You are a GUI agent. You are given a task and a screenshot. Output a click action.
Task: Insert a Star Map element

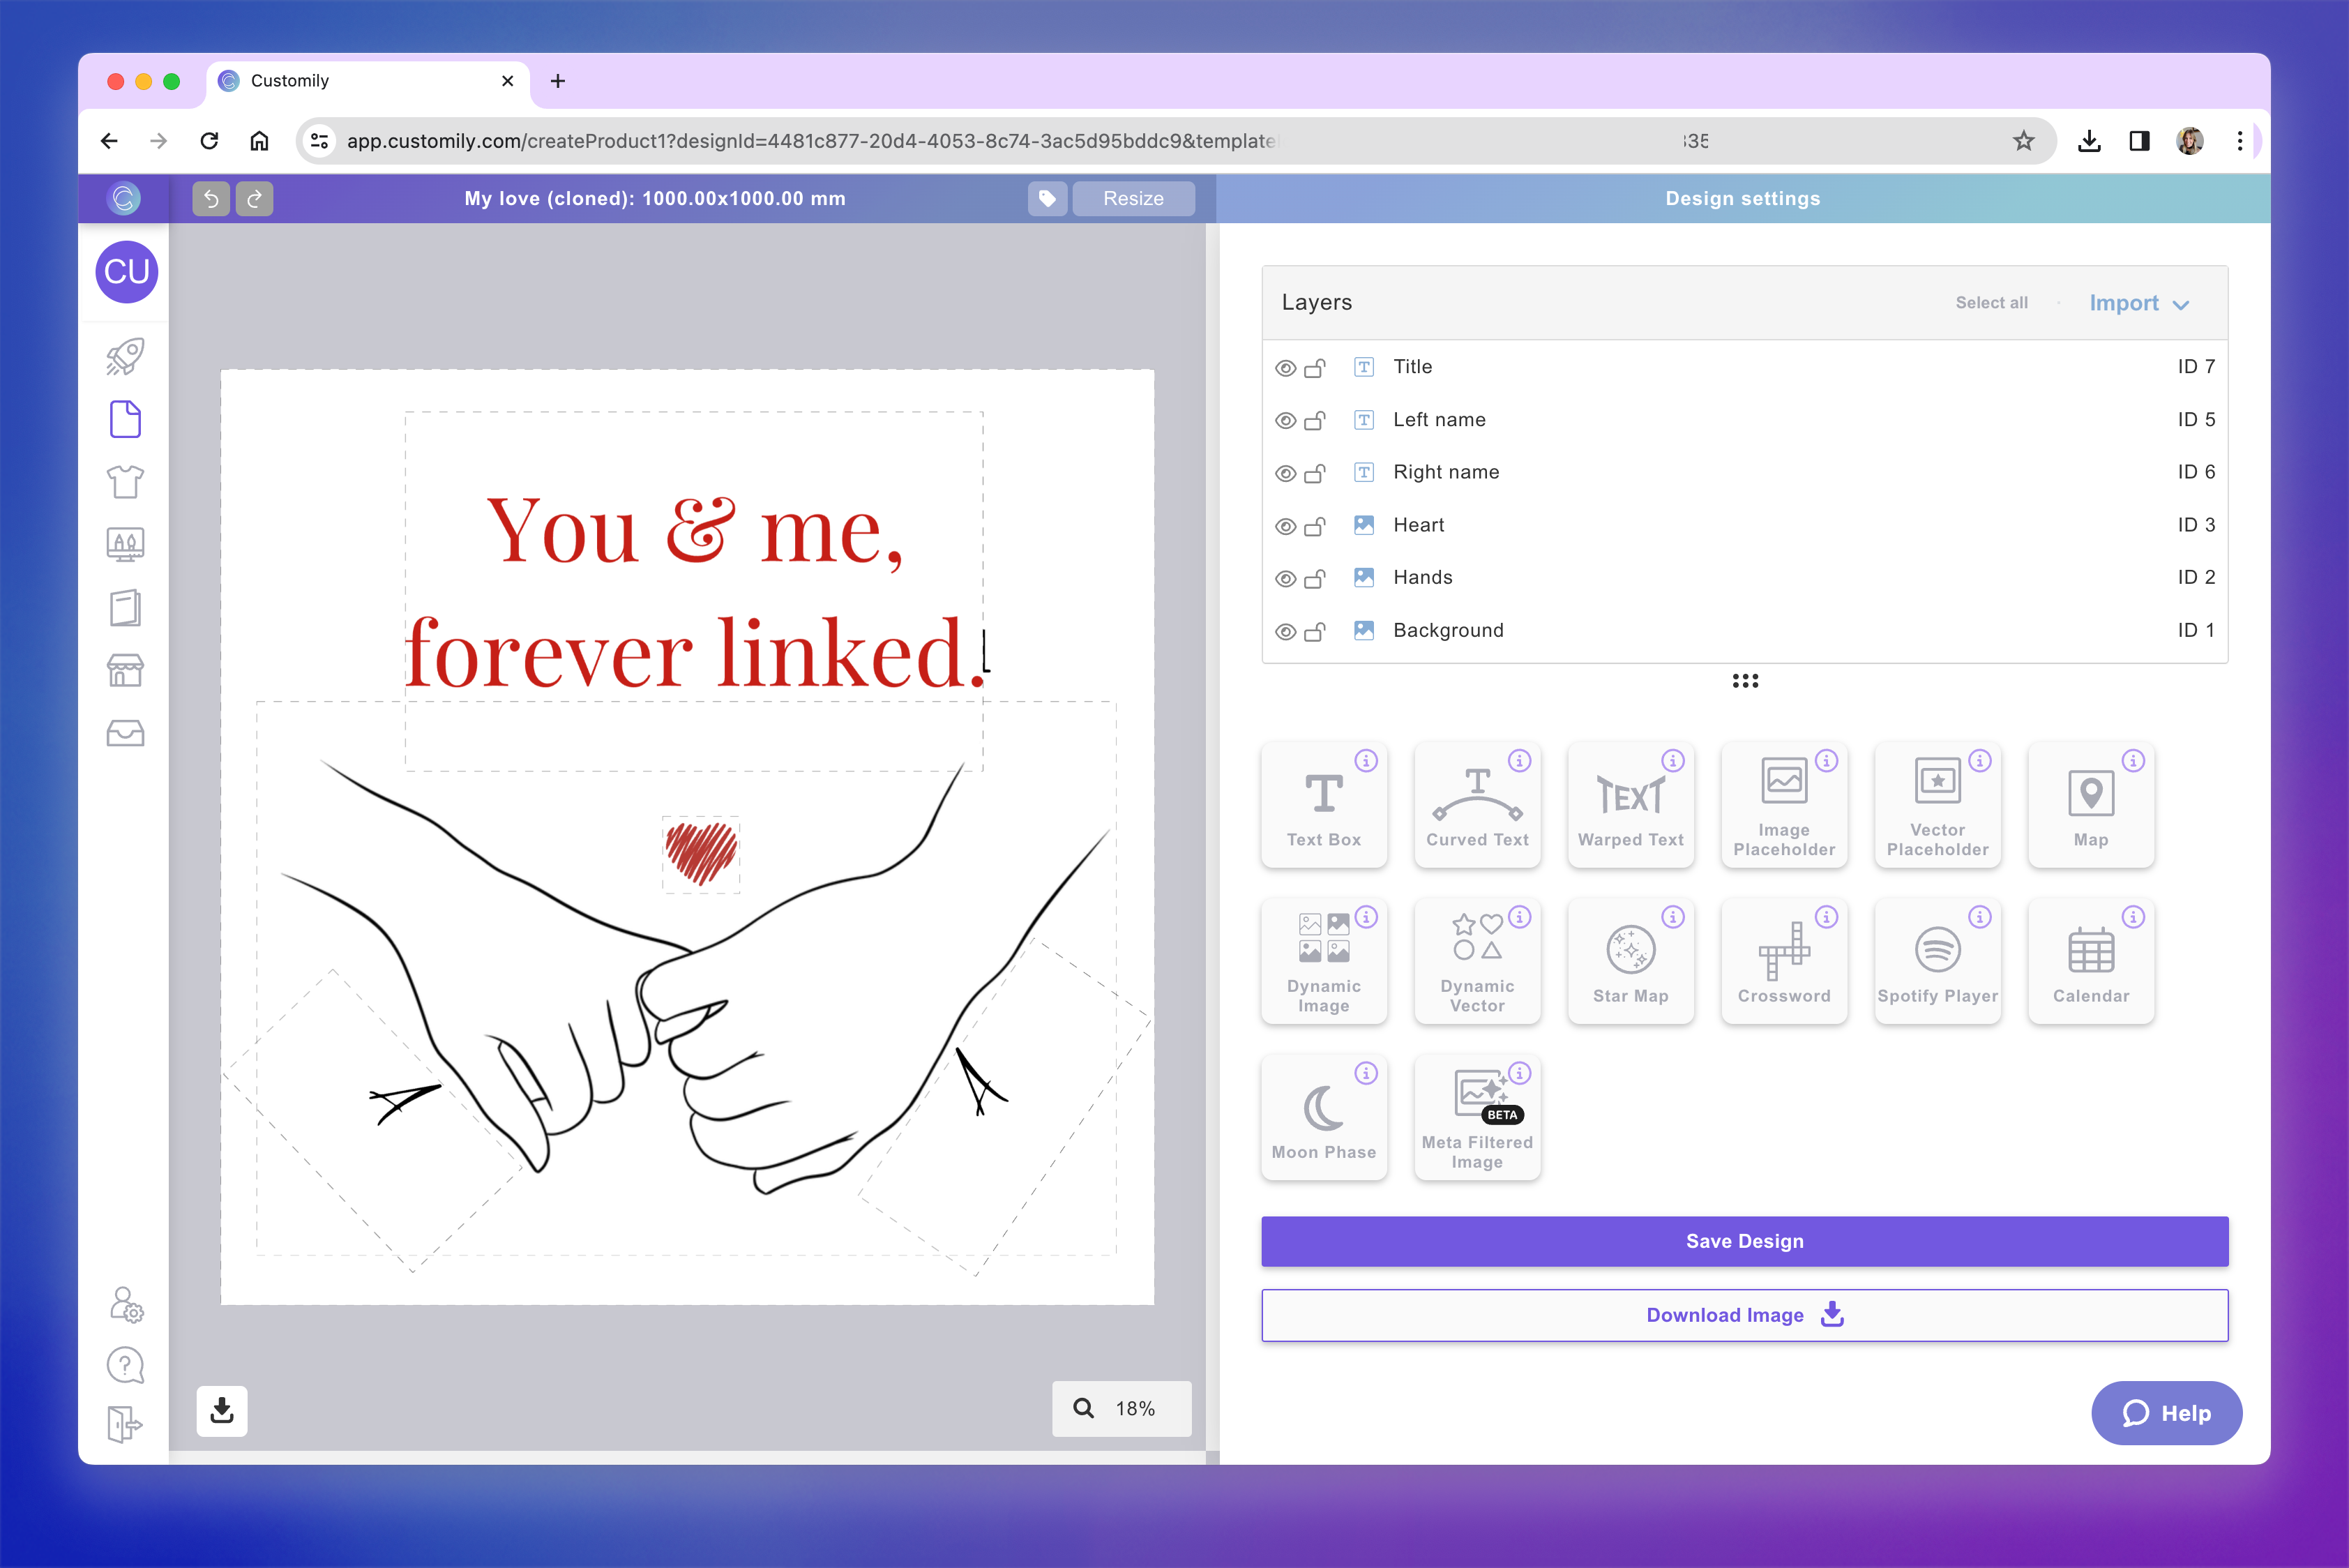[1630, 960]
